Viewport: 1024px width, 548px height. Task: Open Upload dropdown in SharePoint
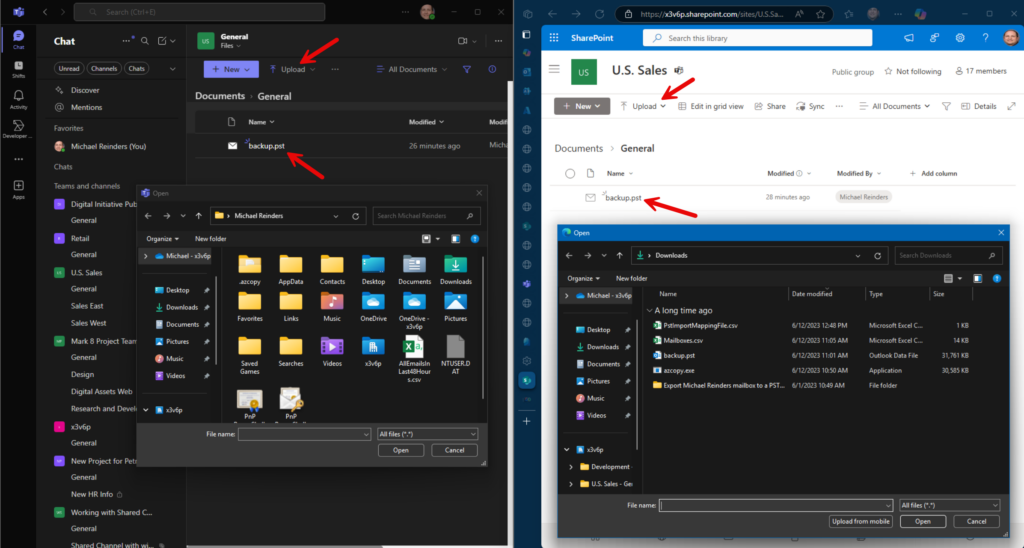tap(643, 106)
